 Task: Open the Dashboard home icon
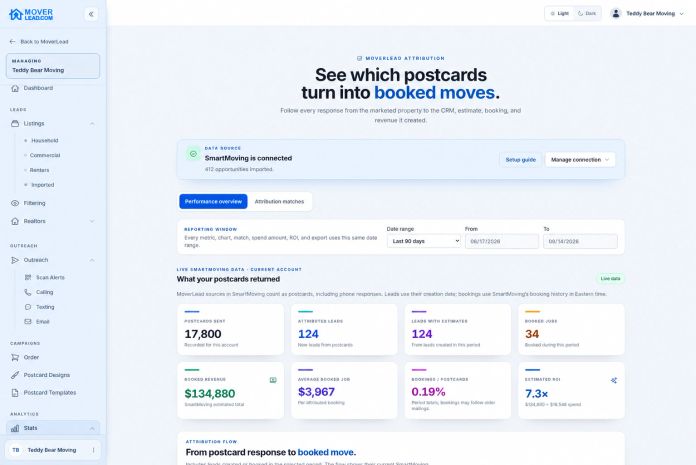[15, 88]
